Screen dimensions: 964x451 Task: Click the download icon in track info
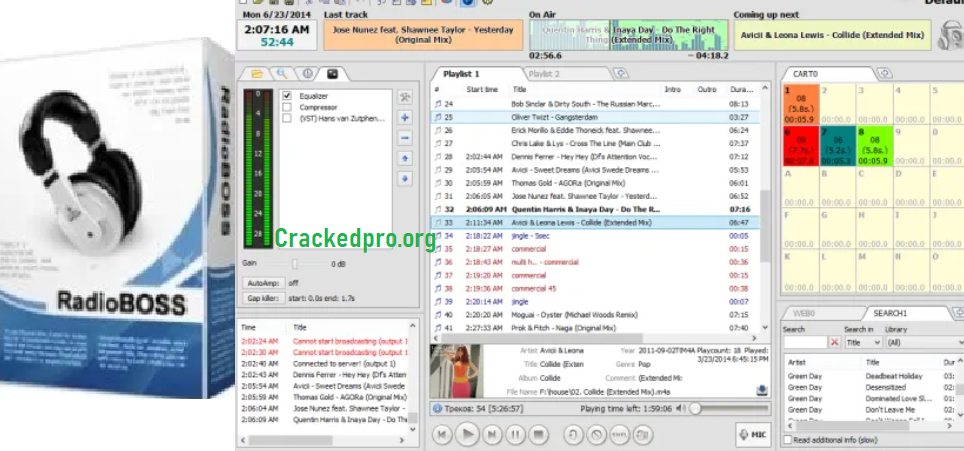pyautogui.click(x=762, y=390)
